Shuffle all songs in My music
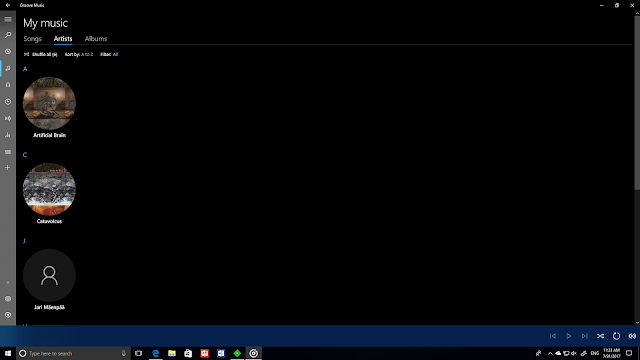 (x=40, y=54)
